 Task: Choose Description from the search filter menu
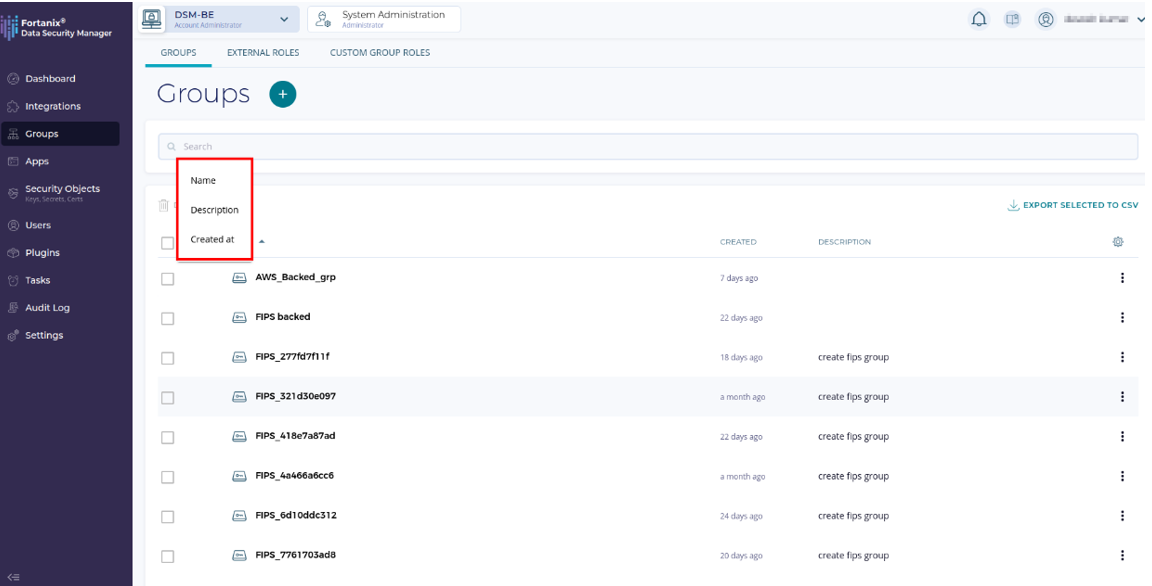point(214,210)
